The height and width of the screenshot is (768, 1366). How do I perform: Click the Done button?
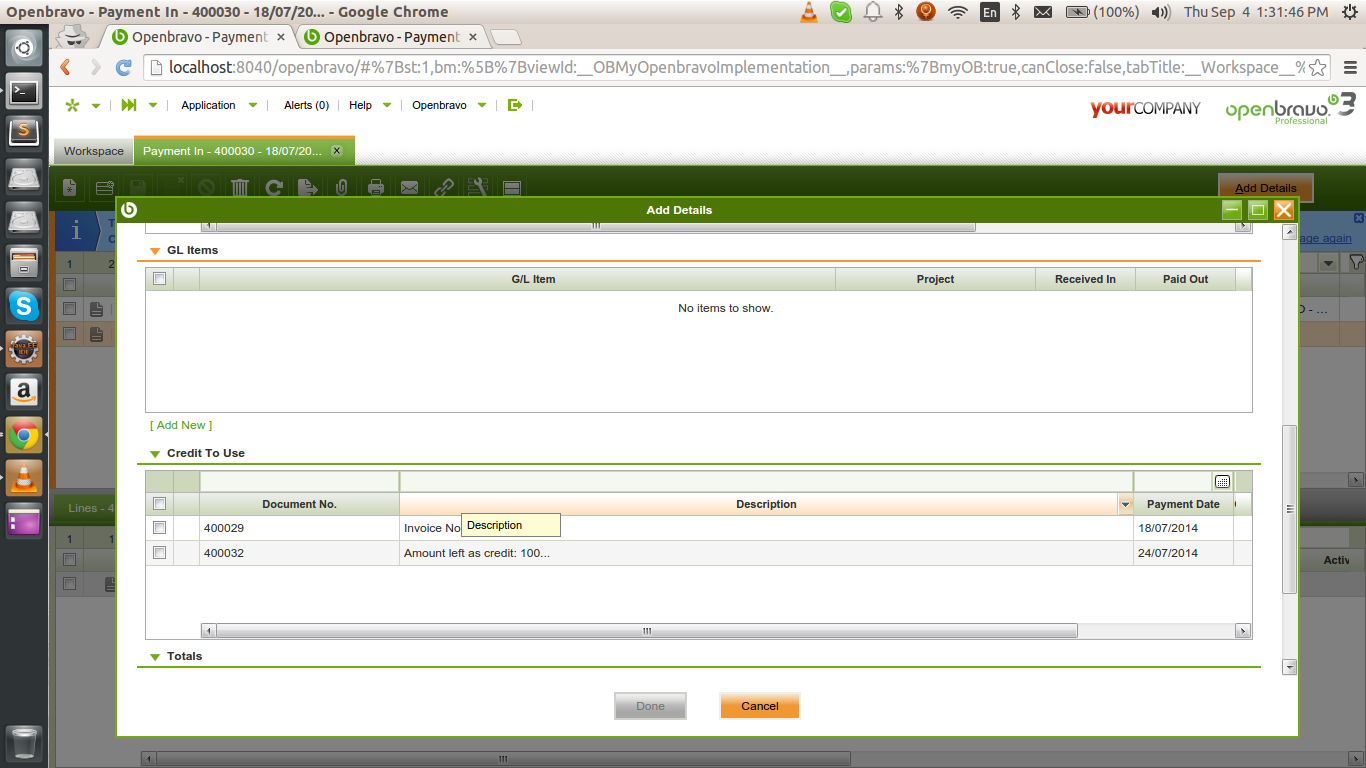pos(650,706)
